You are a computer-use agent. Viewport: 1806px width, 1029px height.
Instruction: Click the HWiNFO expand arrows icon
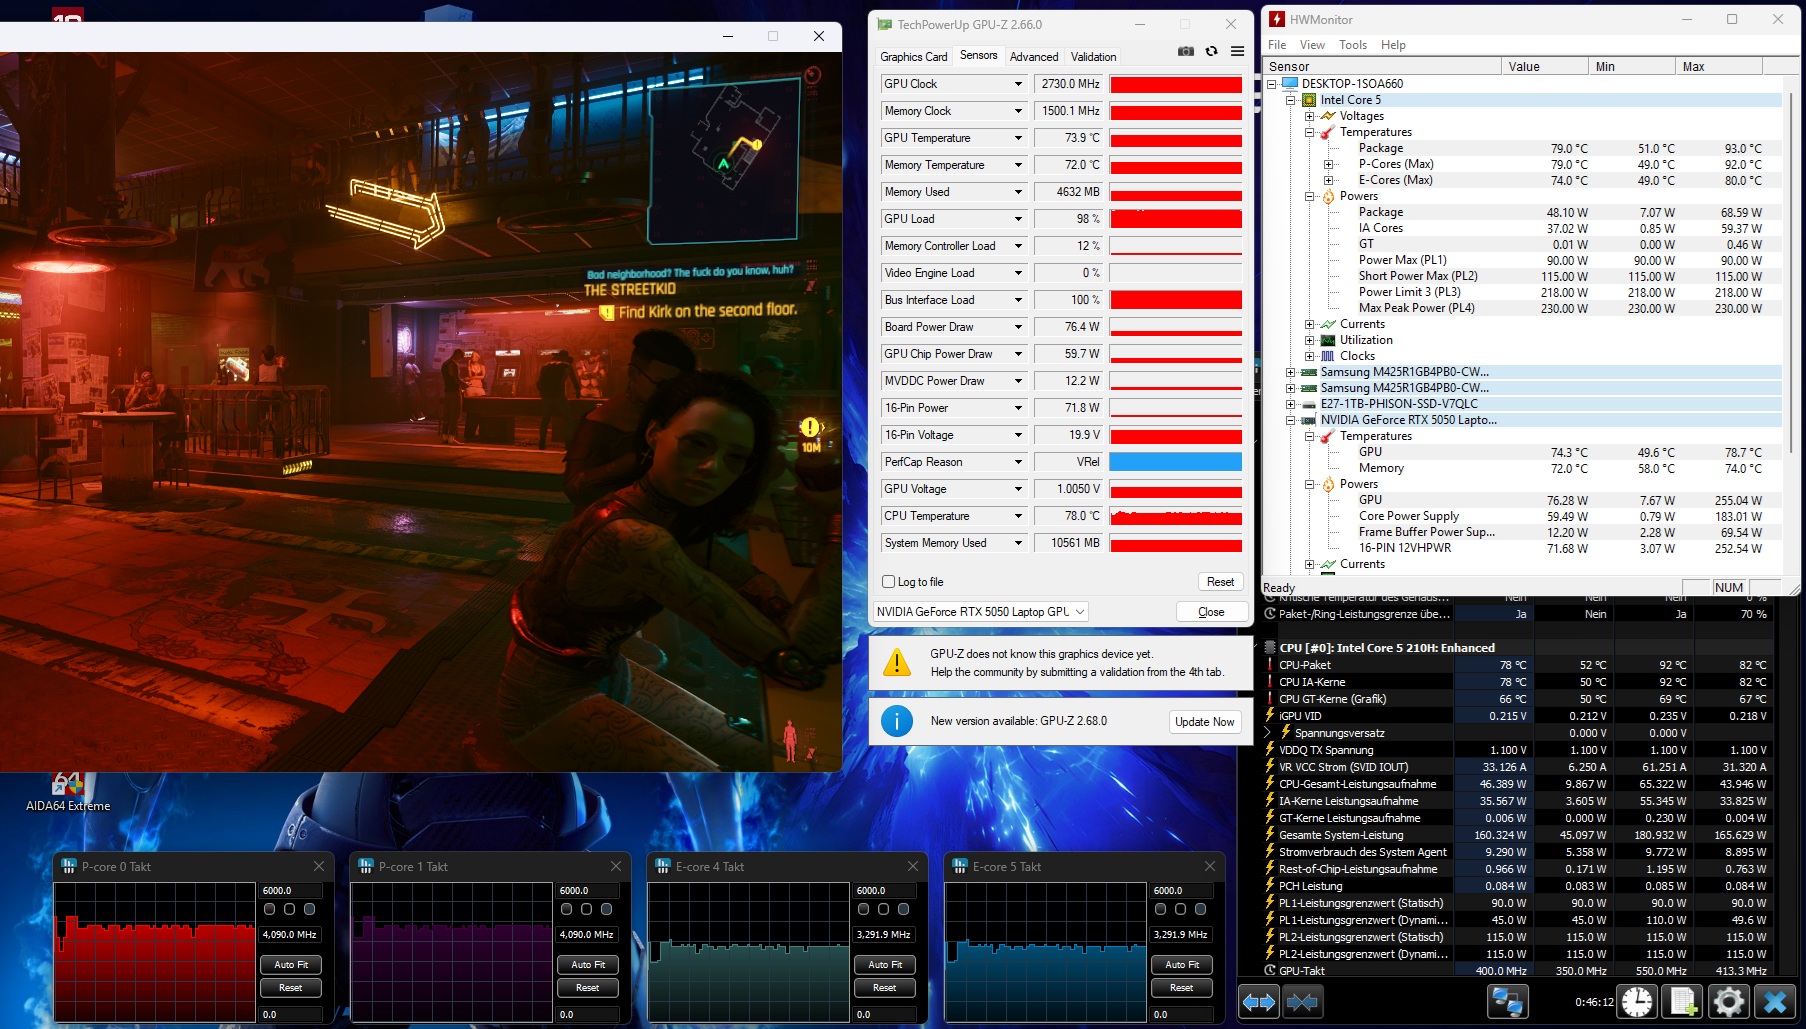coord(1259,1001)
